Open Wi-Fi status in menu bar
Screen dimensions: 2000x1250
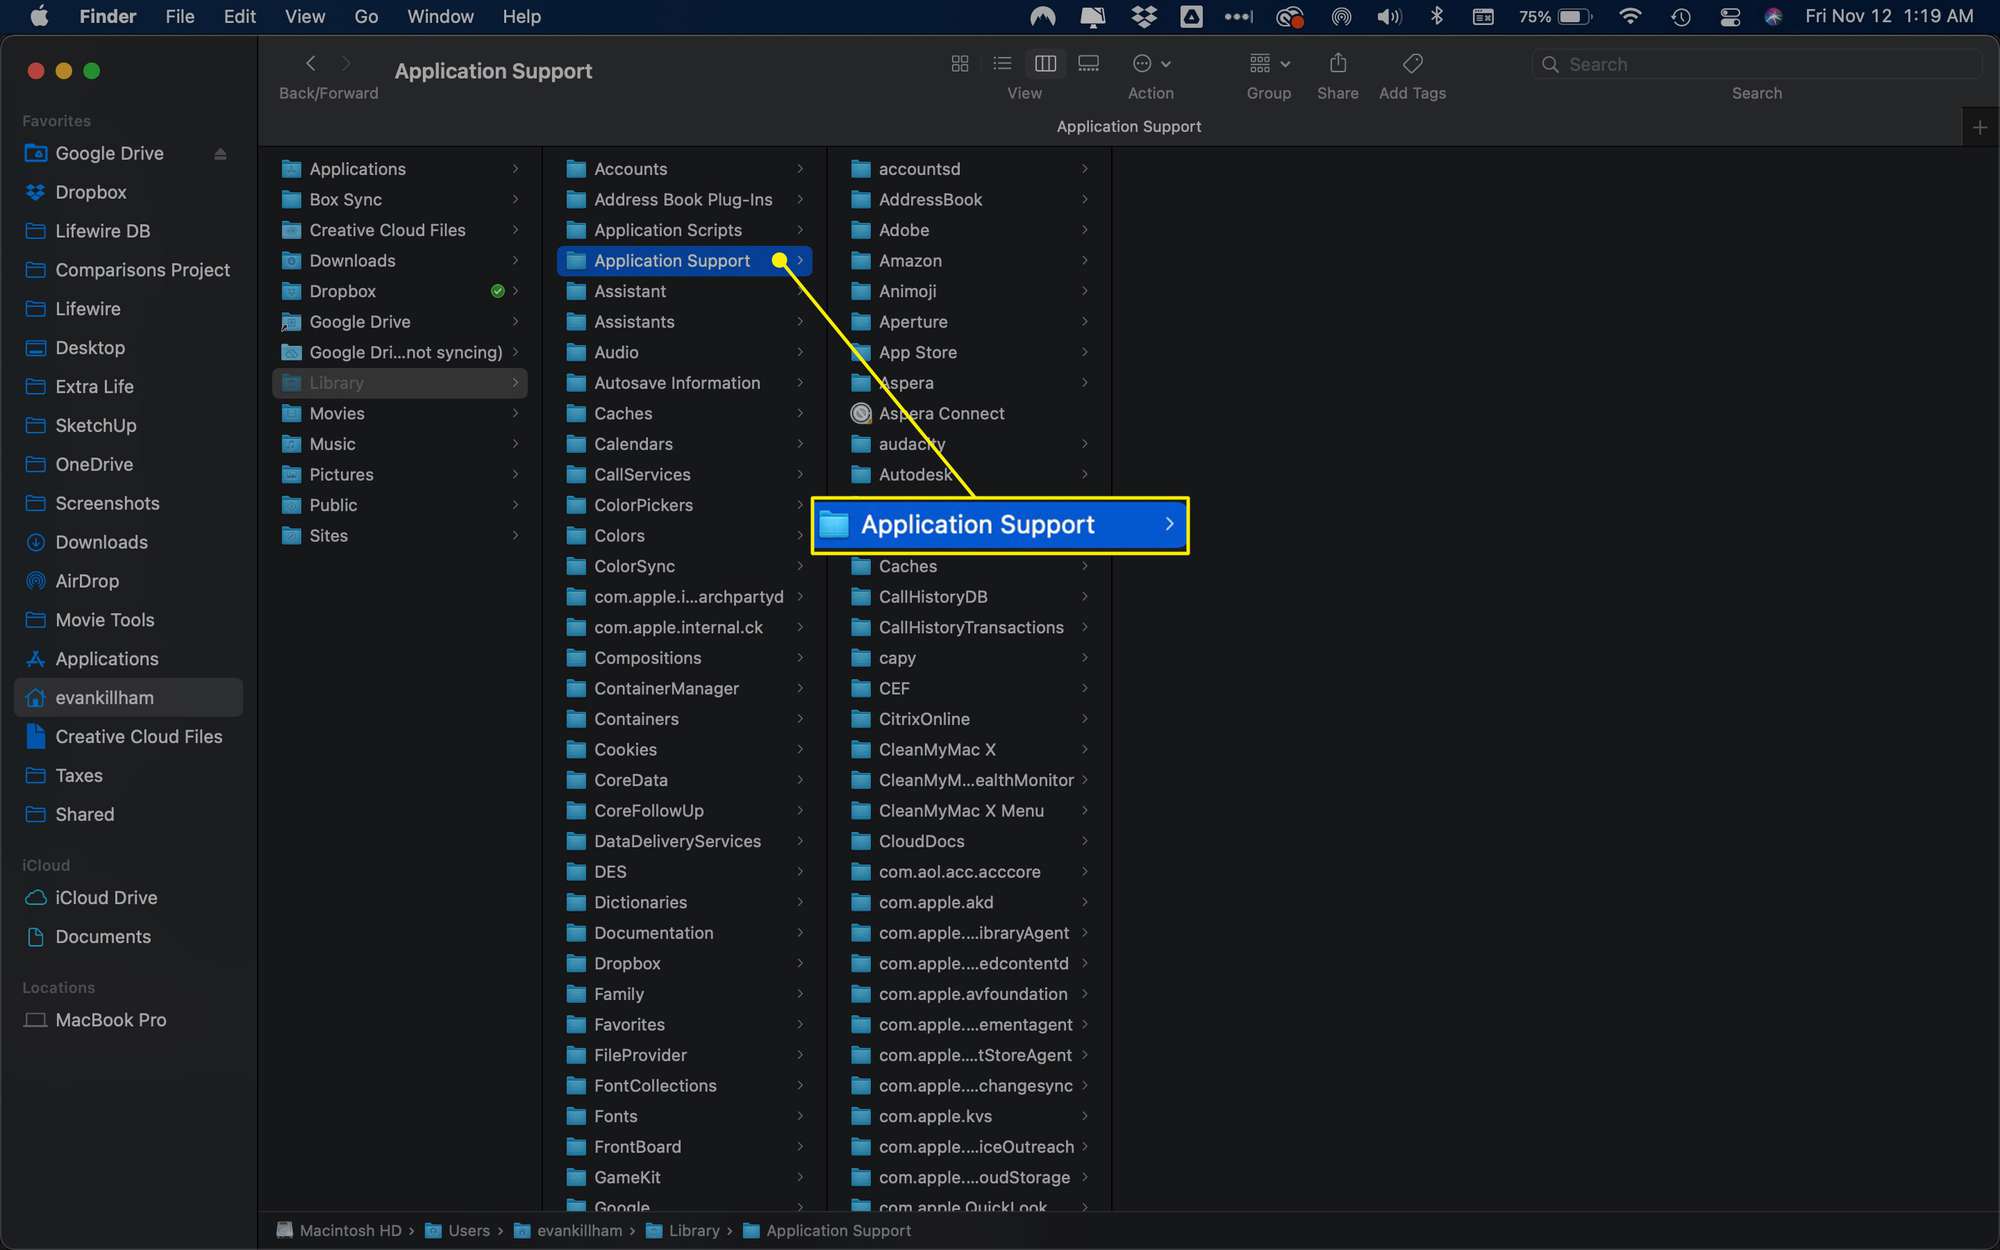1630,16
